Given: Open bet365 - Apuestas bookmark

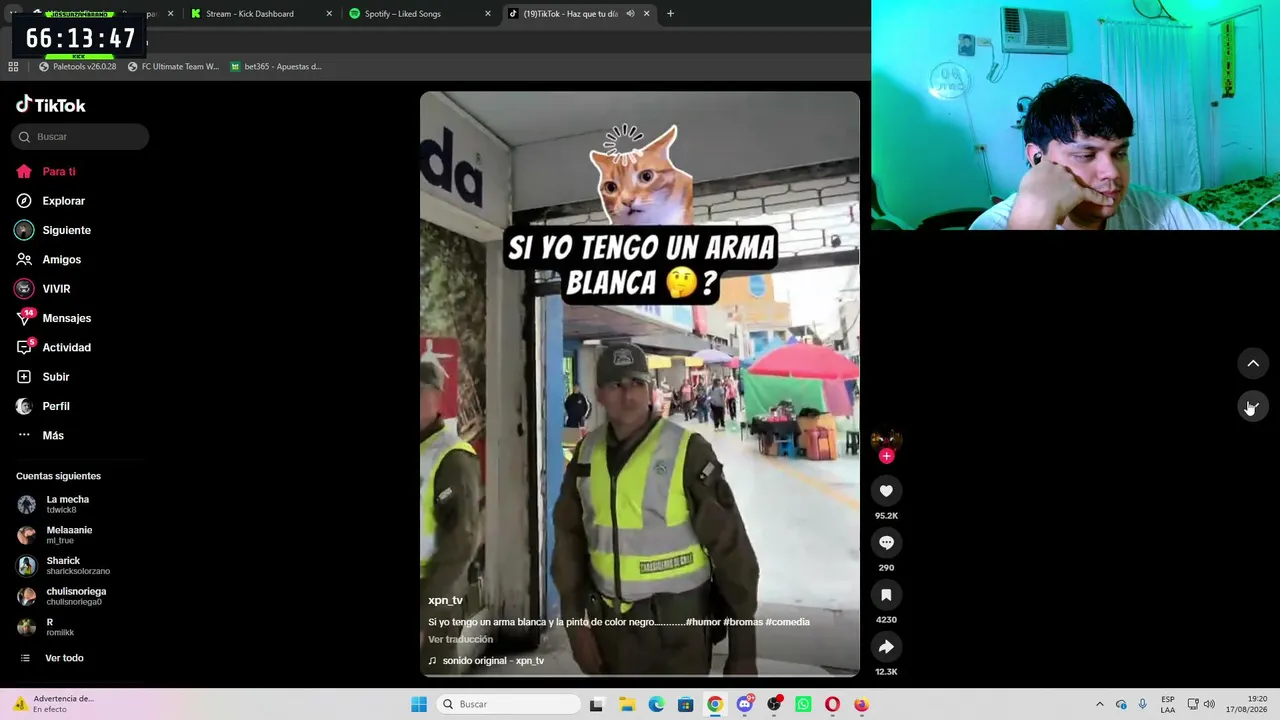Looking at the screenshot, I should [276, 67].
